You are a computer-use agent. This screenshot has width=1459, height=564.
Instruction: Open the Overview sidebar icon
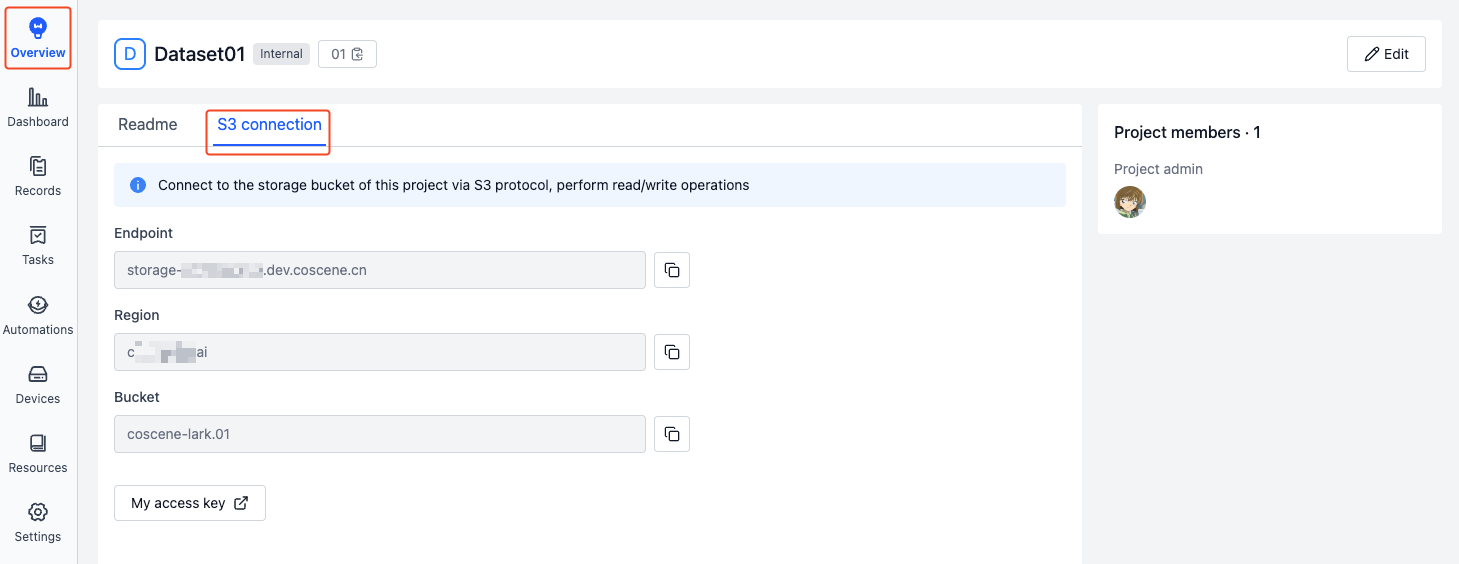(38, 38)
